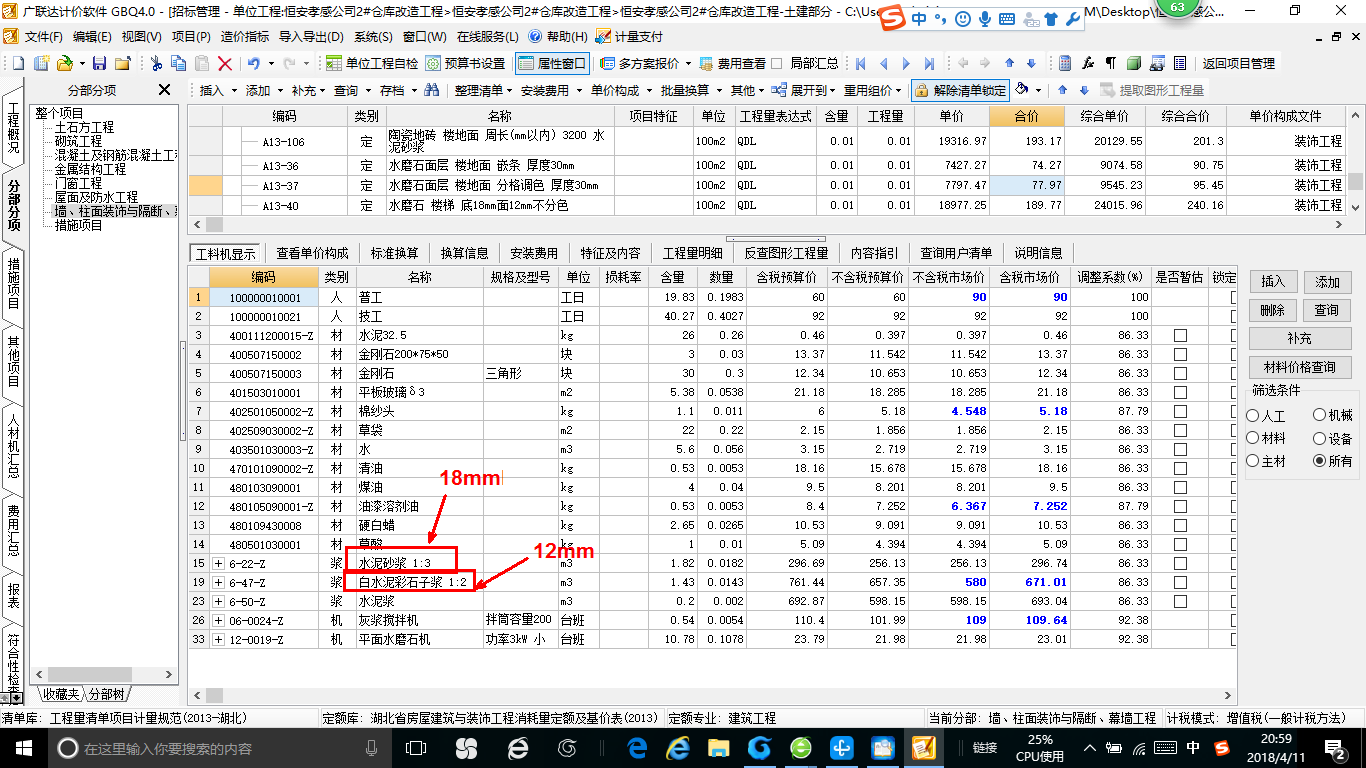Select 屋面及防水工程 in tree
The height and width of the screenshot is (768, 1366).
pyautogui.click(x=96, y=198)
